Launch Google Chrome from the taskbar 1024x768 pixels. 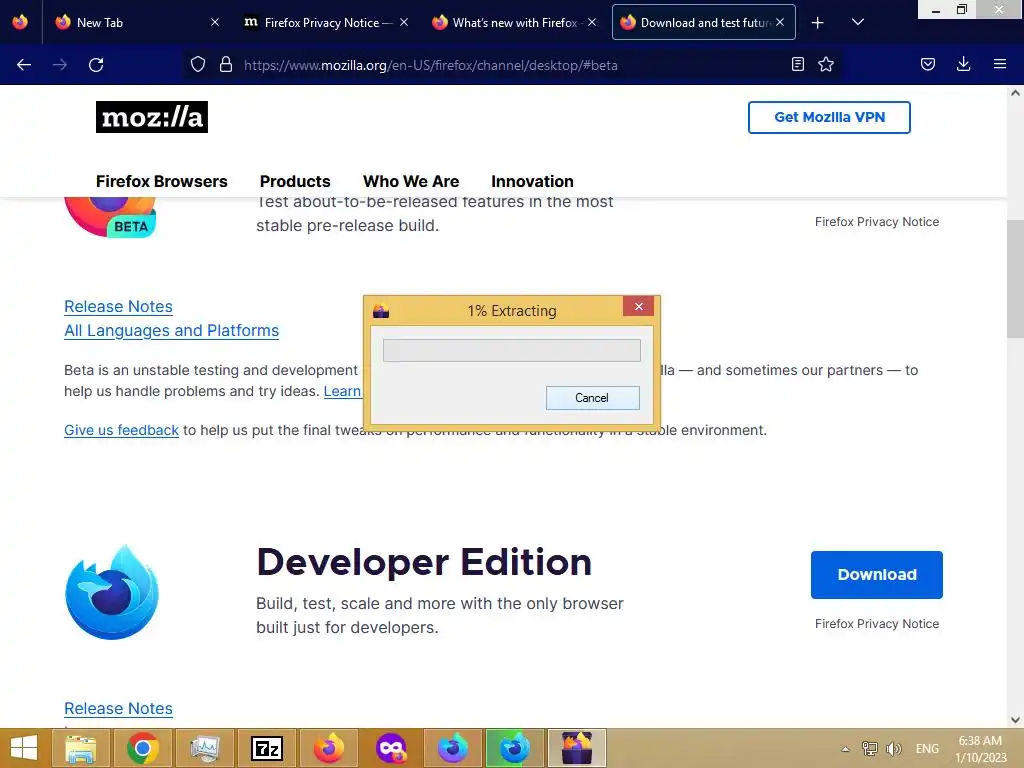142,748
